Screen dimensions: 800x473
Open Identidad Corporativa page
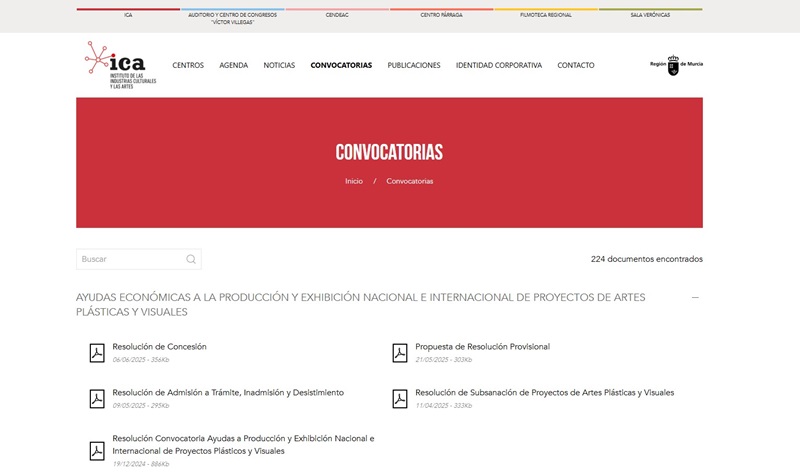click(499, 66)
